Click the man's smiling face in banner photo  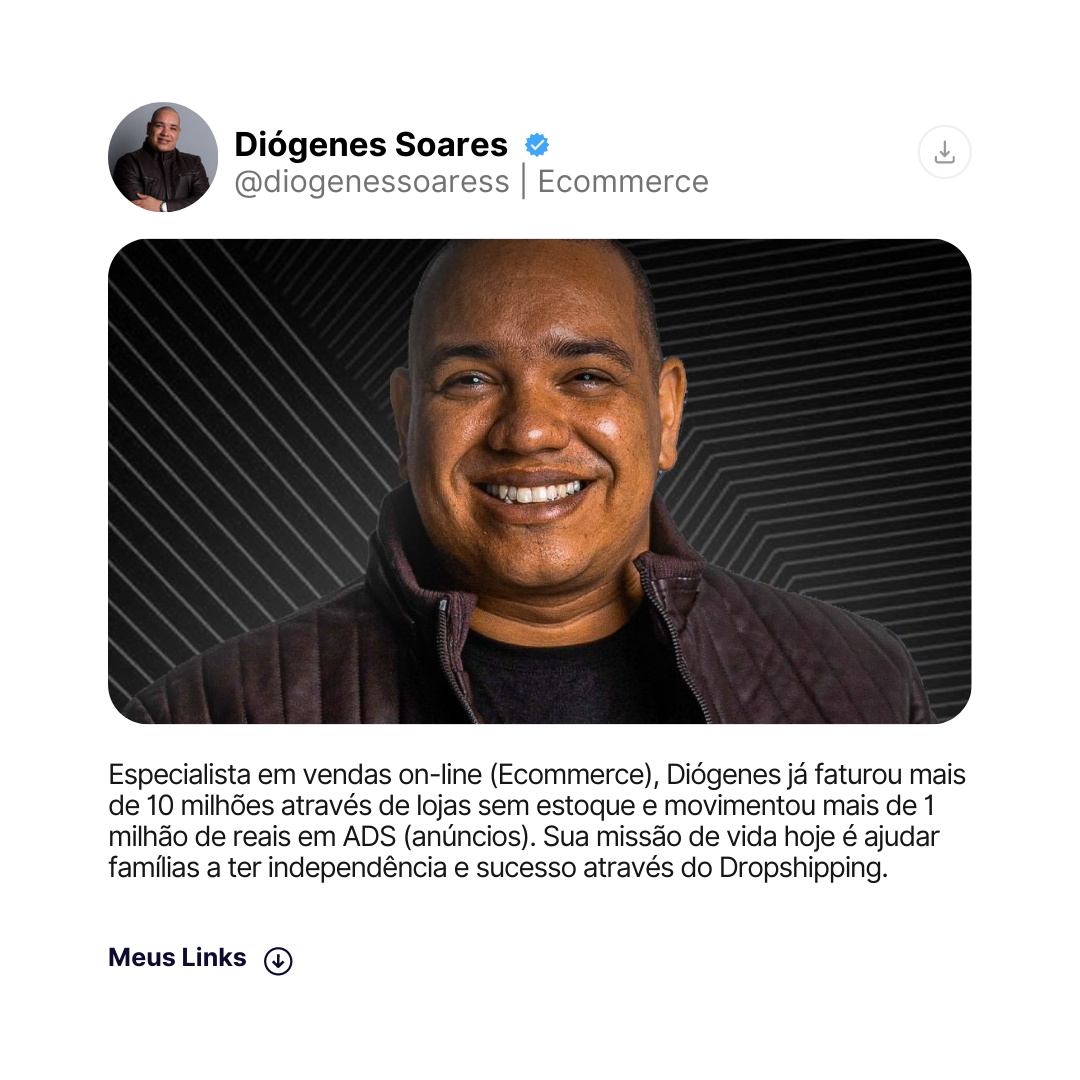(x=530, y=427)
